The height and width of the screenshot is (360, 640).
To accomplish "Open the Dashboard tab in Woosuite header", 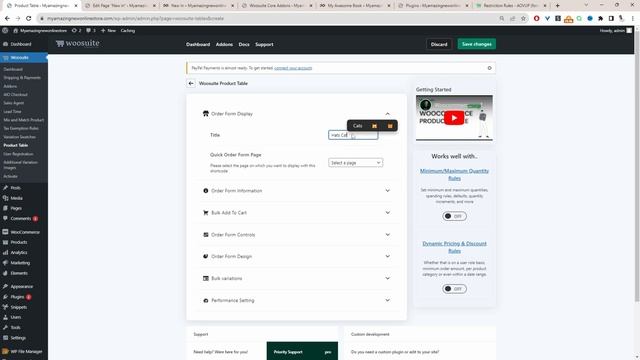I will click(198, 44).
